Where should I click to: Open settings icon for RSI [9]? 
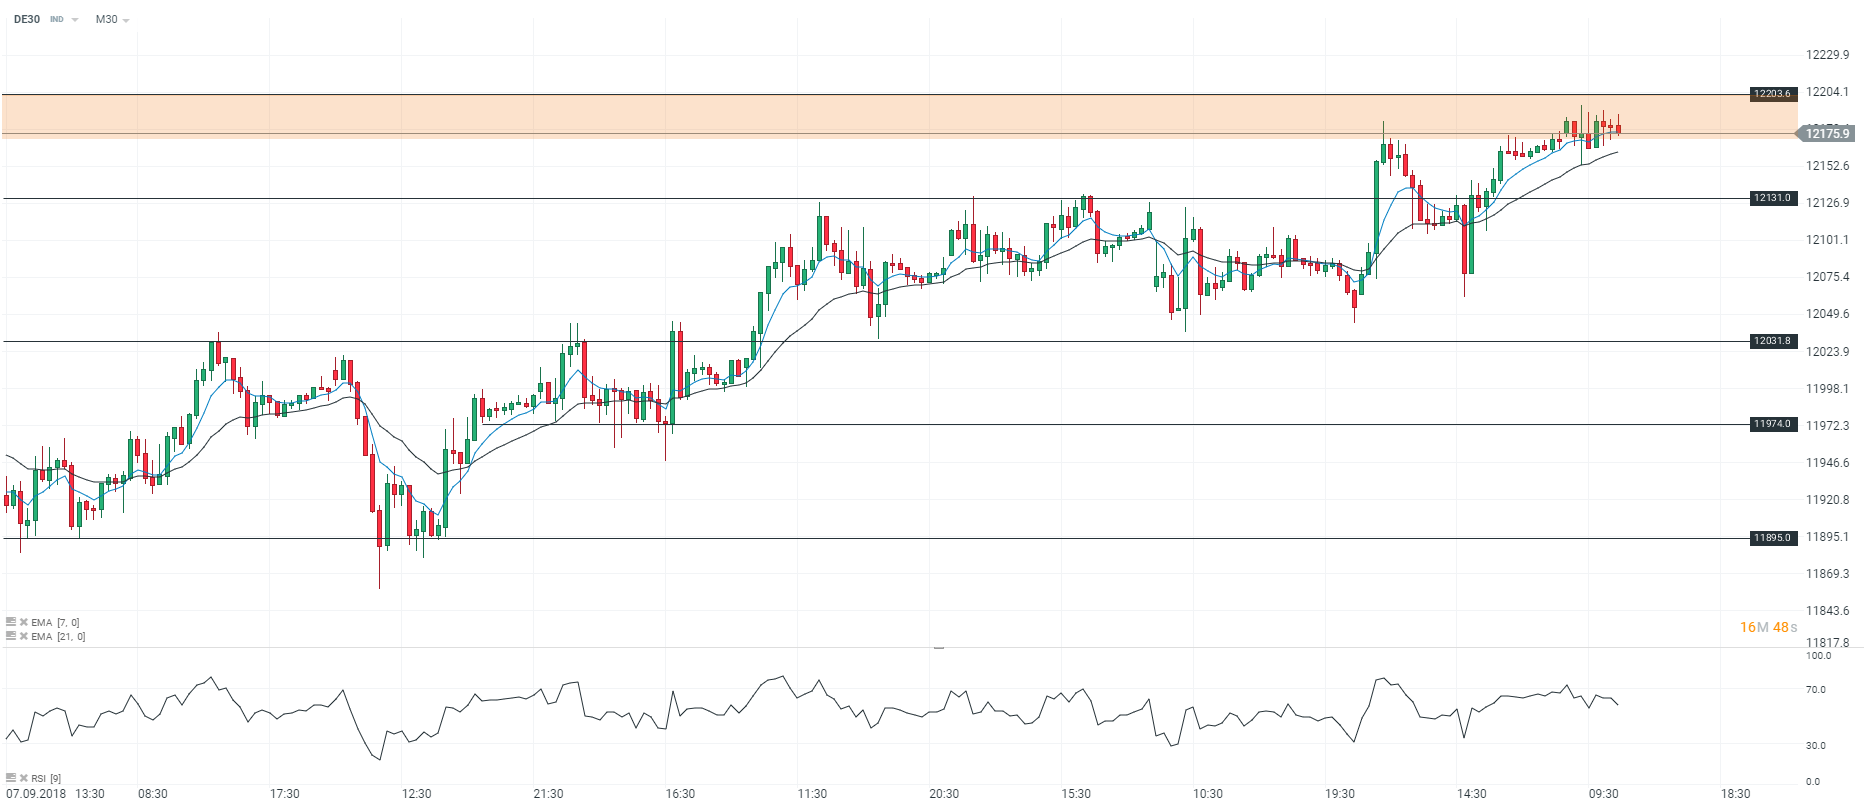(11, 777)
